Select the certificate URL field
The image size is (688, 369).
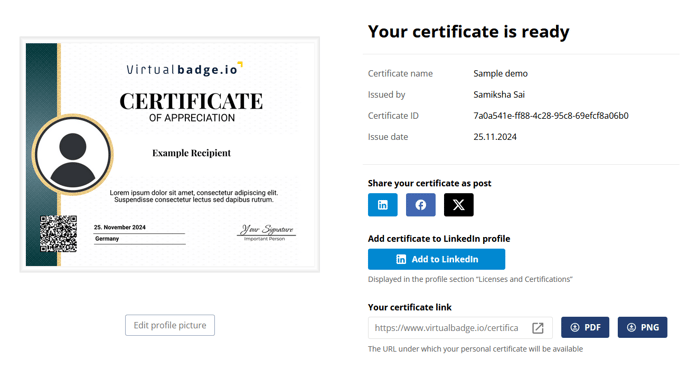(460, 328)
